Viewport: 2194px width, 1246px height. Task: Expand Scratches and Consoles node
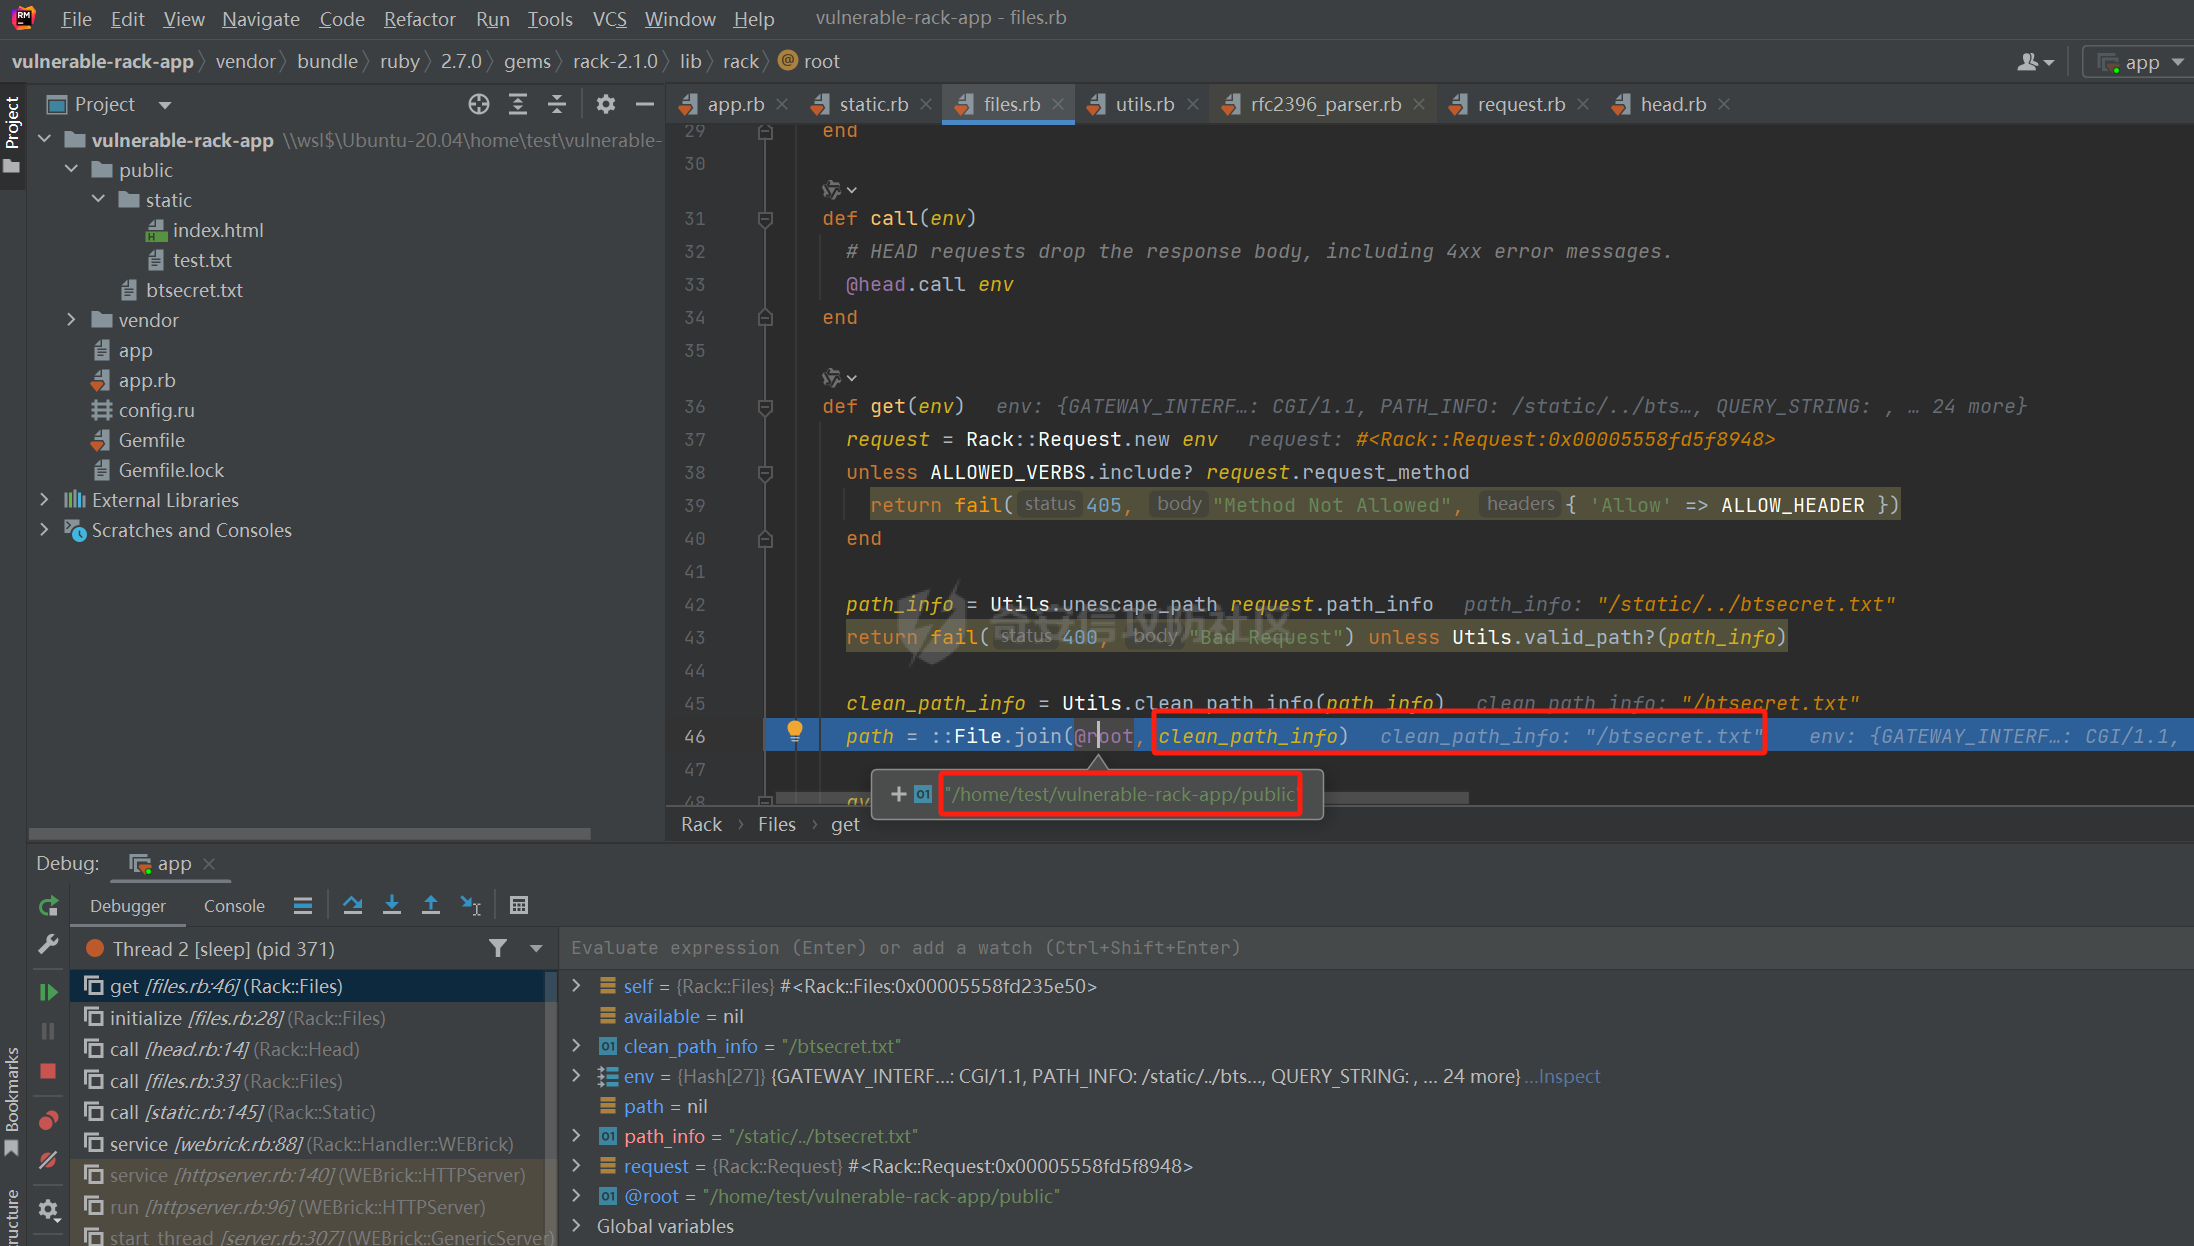(45, 530)
